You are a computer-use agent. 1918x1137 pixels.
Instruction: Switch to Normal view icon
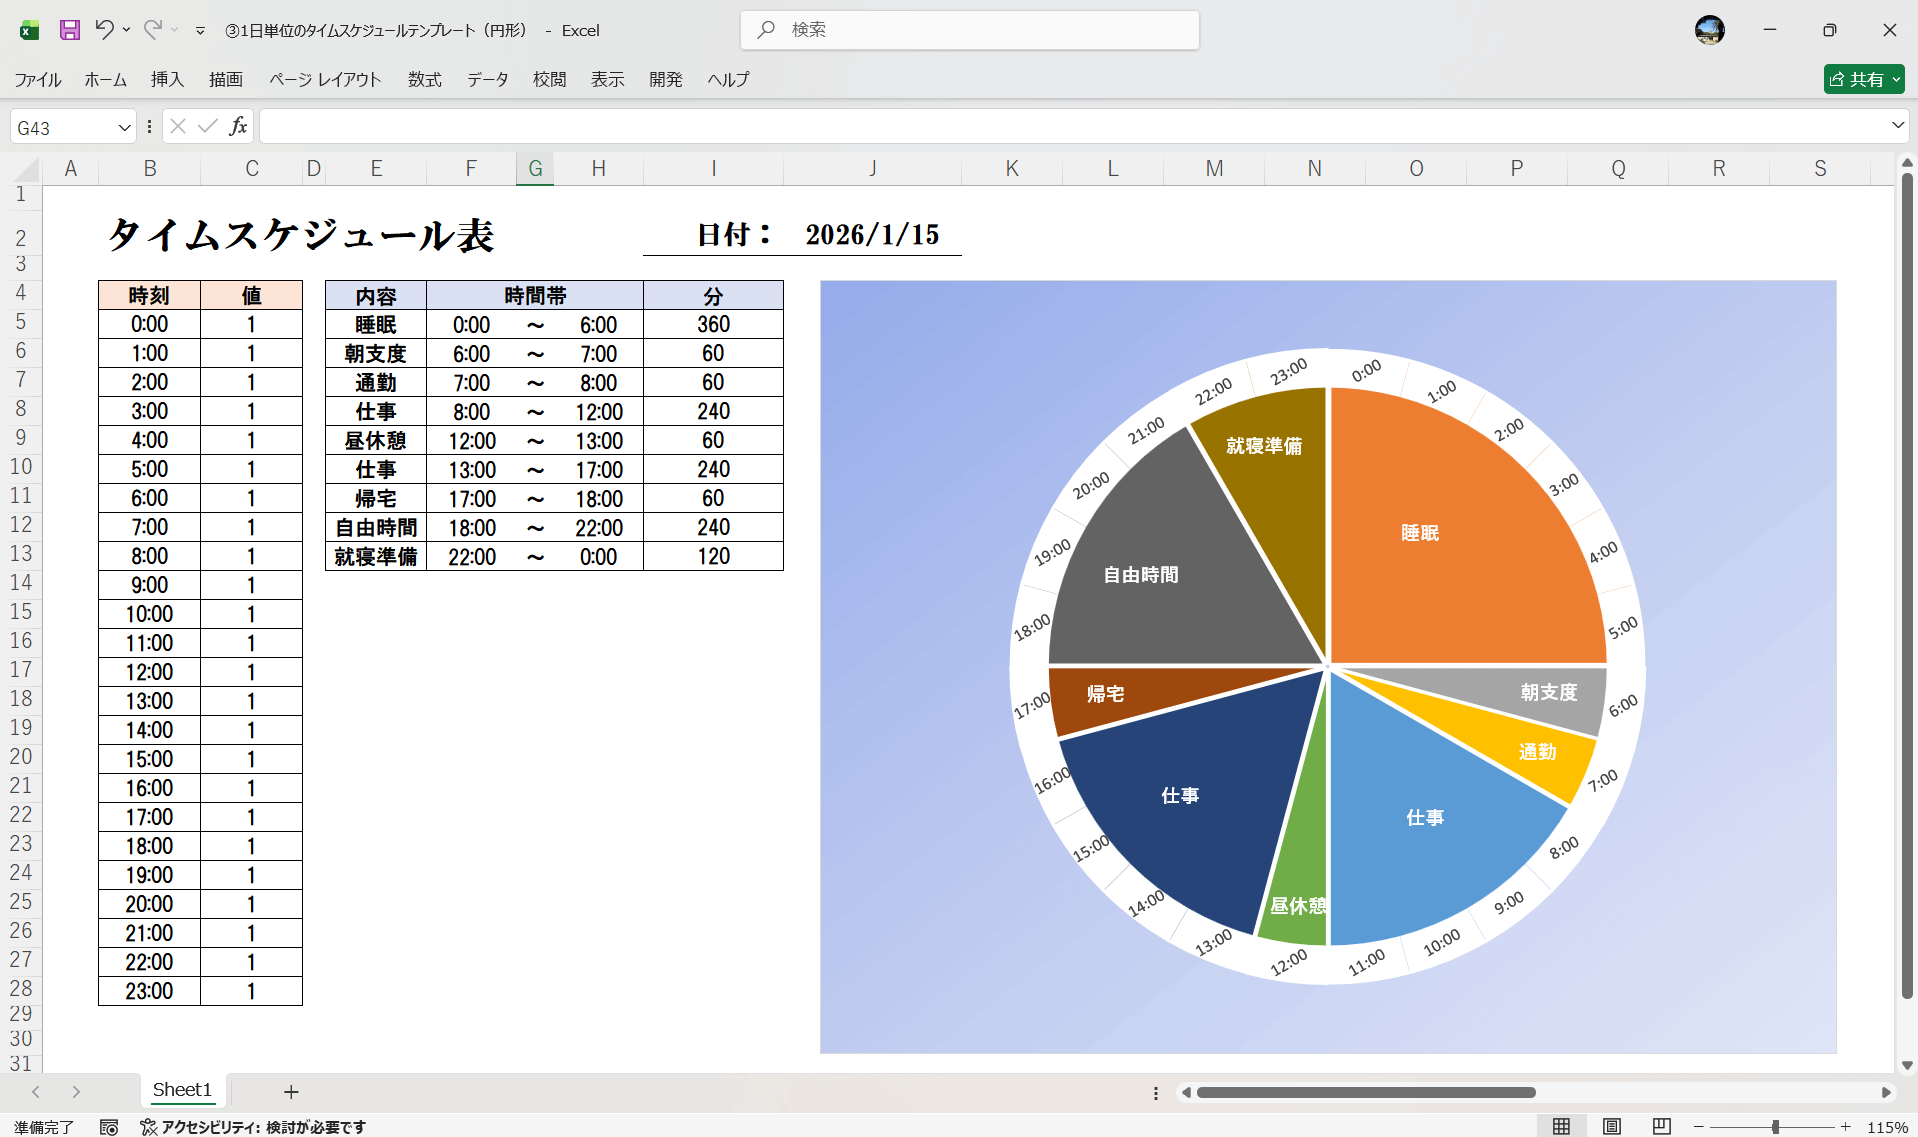pyautogui.click(x=1563, y=1125)
